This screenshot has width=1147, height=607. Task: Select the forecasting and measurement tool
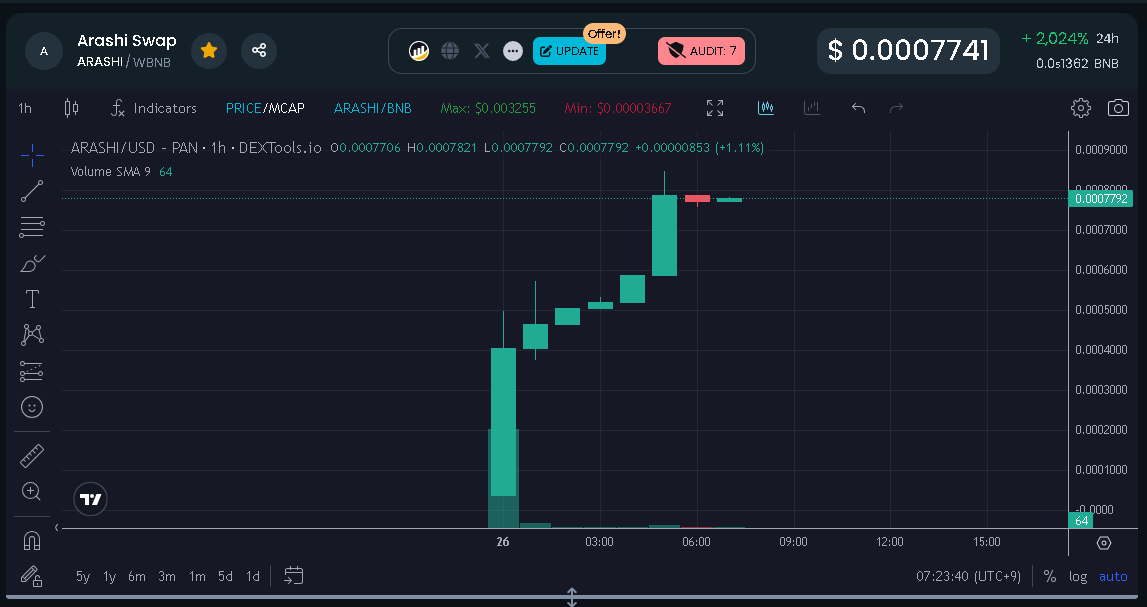pyautogui.click(x=32, y=372)
